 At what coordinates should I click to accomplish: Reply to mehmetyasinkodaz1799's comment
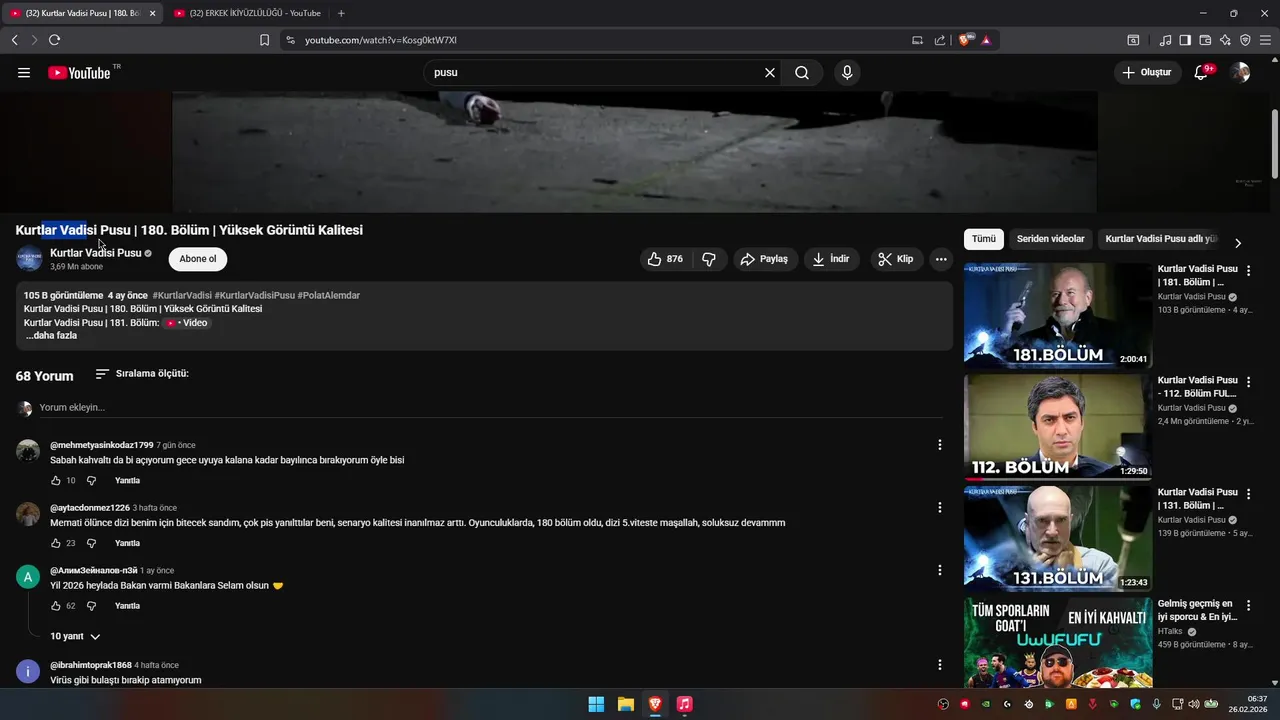[127, 481]
